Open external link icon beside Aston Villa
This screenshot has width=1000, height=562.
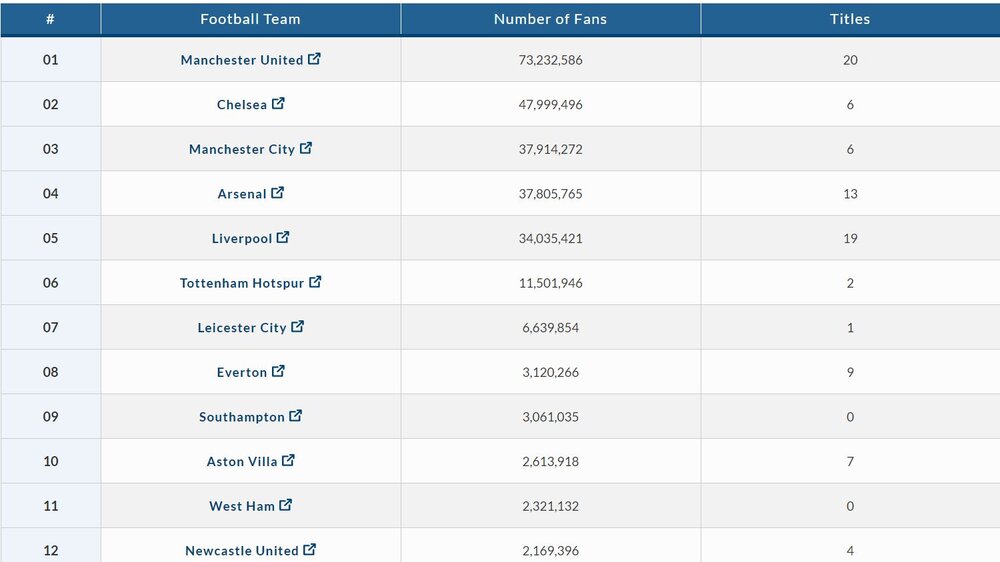[x=288, y=461]
